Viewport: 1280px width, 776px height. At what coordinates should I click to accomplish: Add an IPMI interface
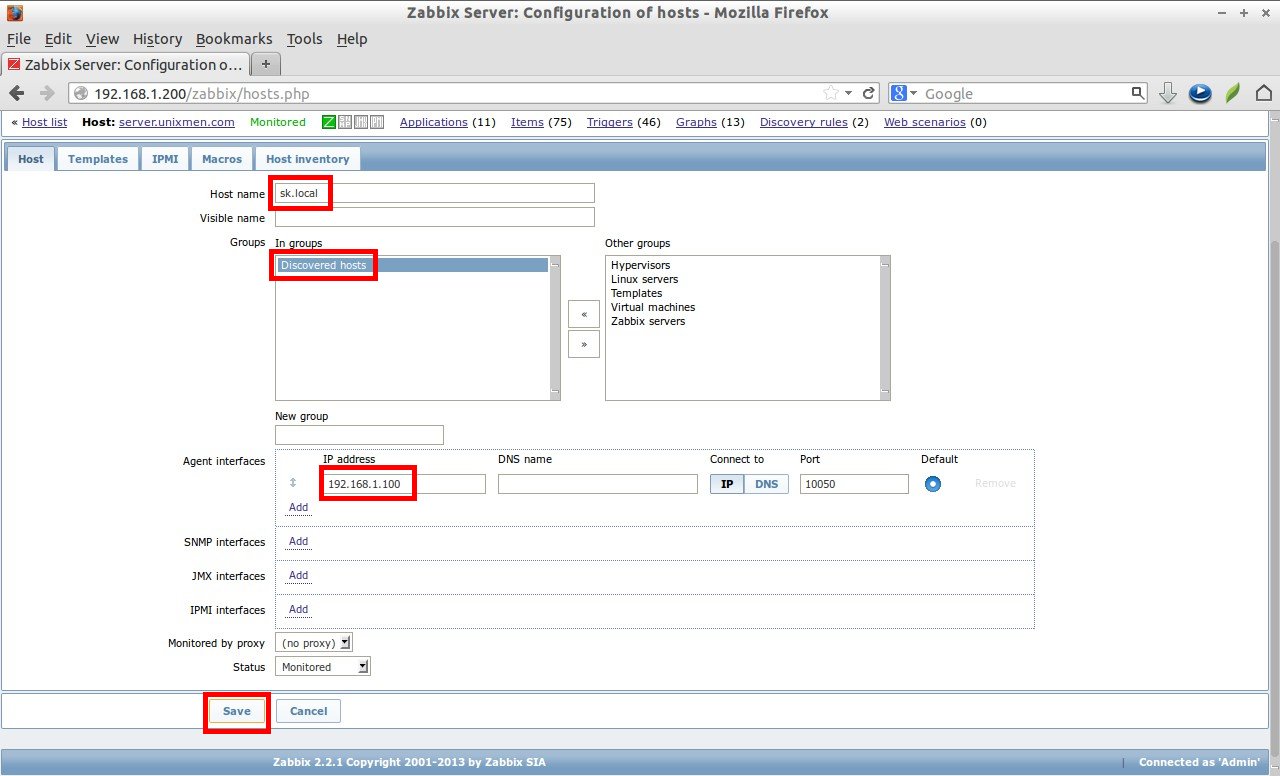click(298, 610)
